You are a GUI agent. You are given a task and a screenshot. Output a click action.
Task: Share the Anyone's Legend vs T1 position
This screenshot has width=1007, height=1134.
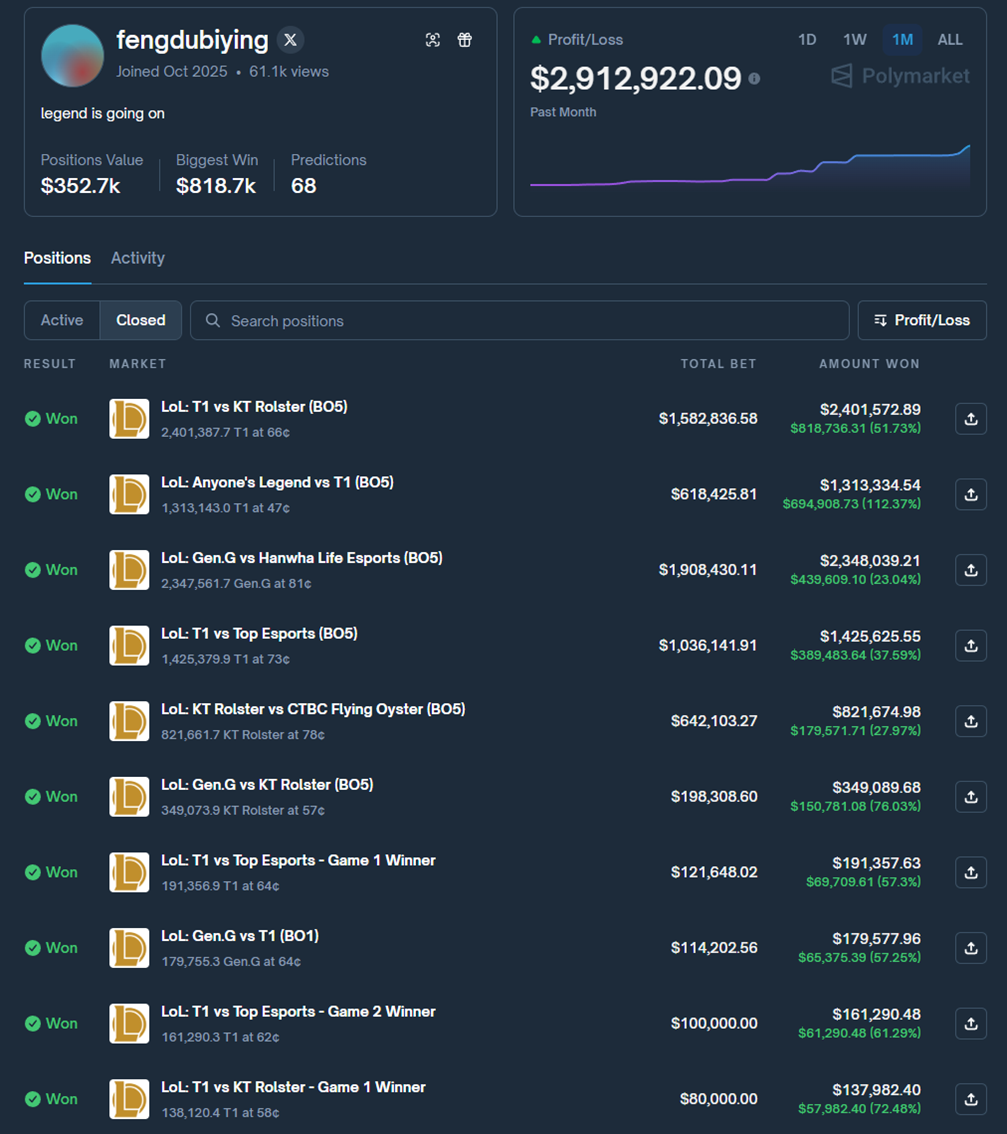[970, 494]
